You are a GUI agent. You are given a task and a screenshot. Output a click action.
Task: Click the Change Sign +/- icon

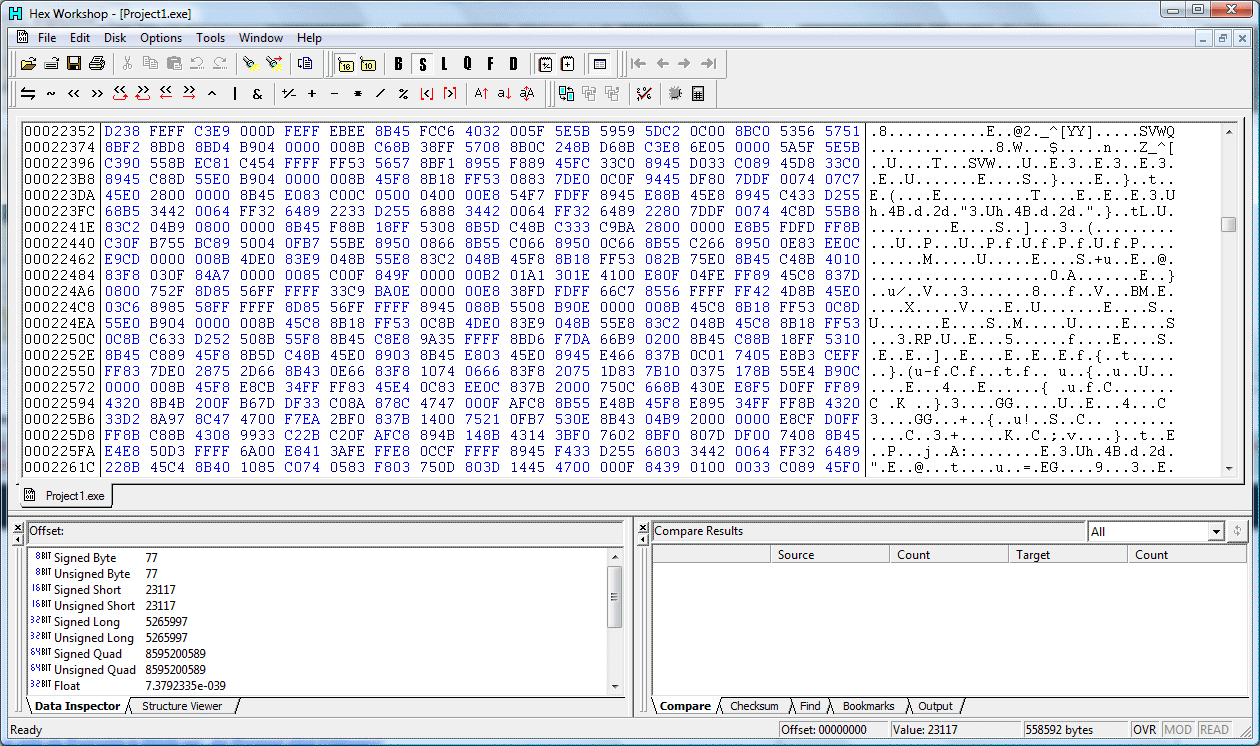point(289,93)
